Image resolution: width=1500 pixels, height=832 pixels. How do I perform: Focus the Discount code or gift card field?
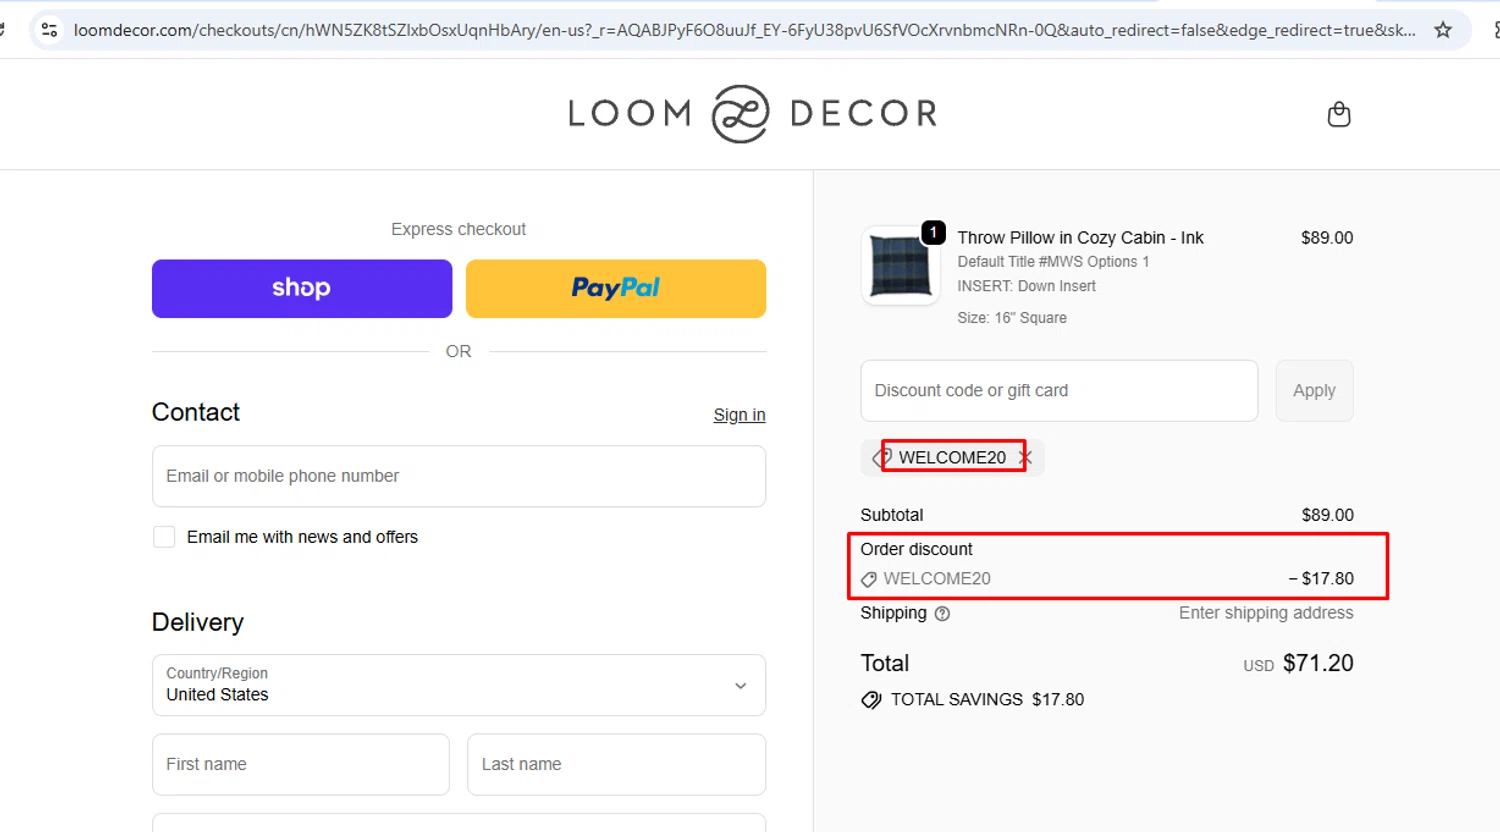click(x=1059, y=391)
